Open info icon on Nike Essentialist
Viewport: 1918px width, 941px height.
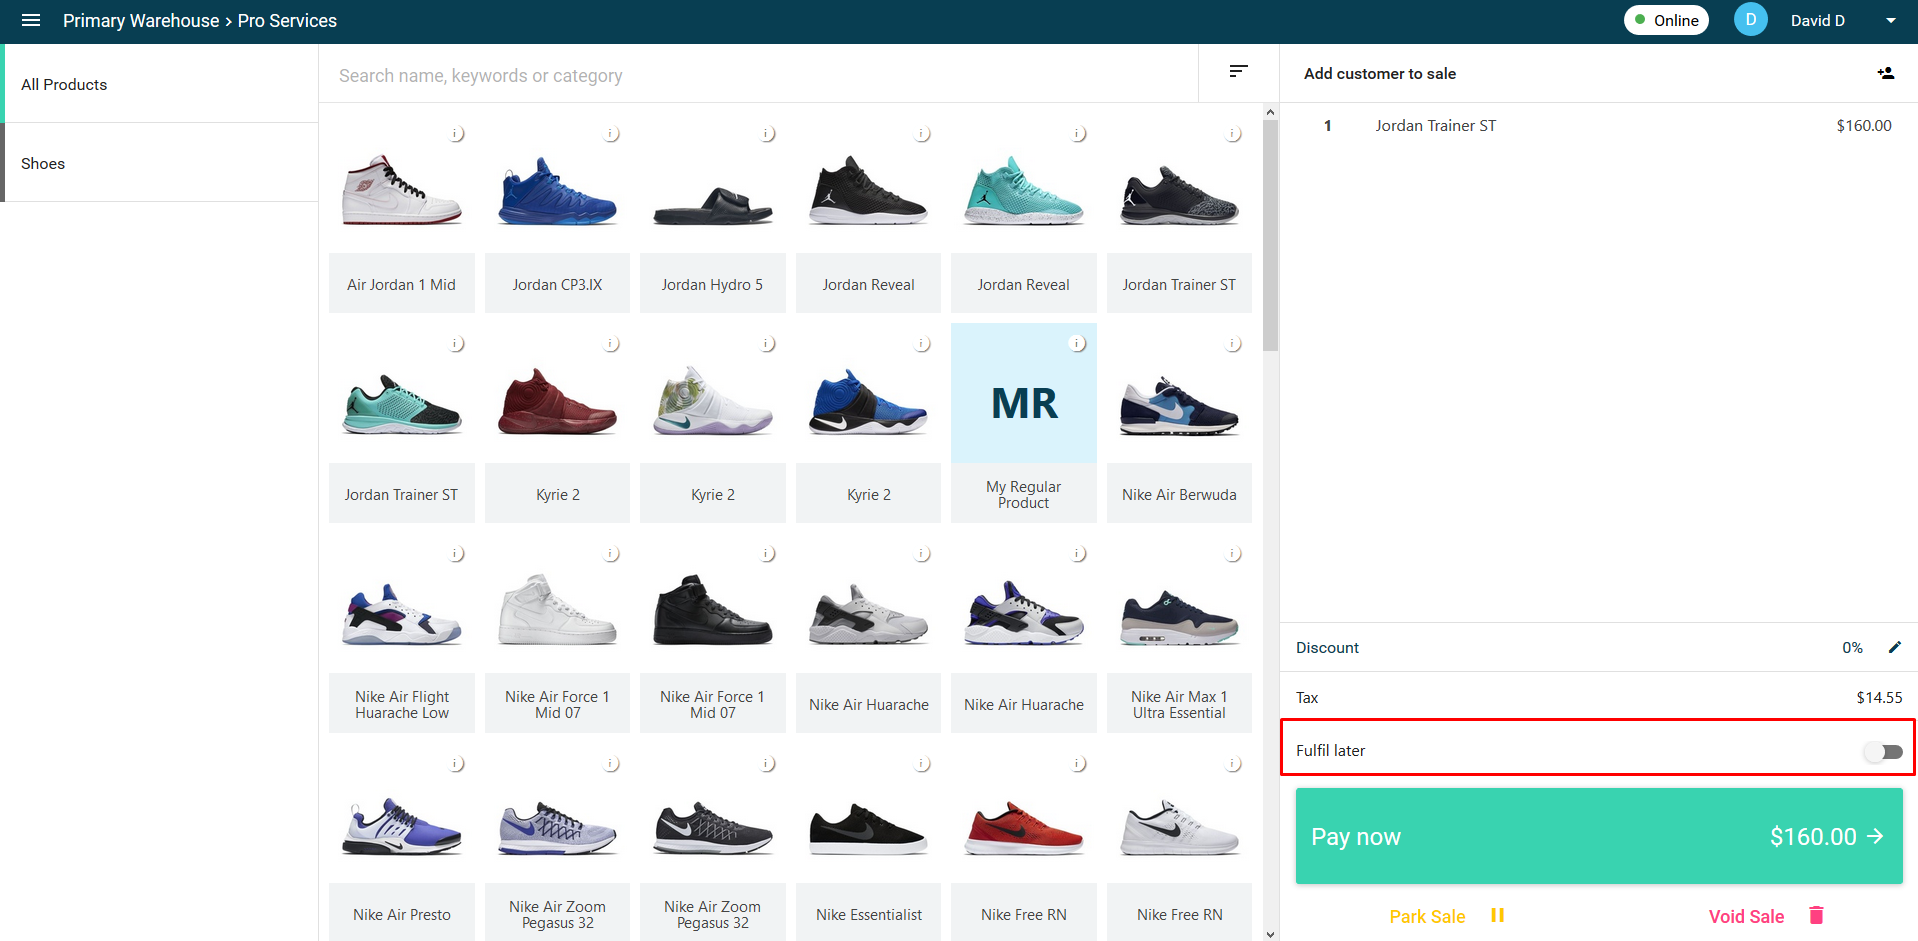coord(923,764)
